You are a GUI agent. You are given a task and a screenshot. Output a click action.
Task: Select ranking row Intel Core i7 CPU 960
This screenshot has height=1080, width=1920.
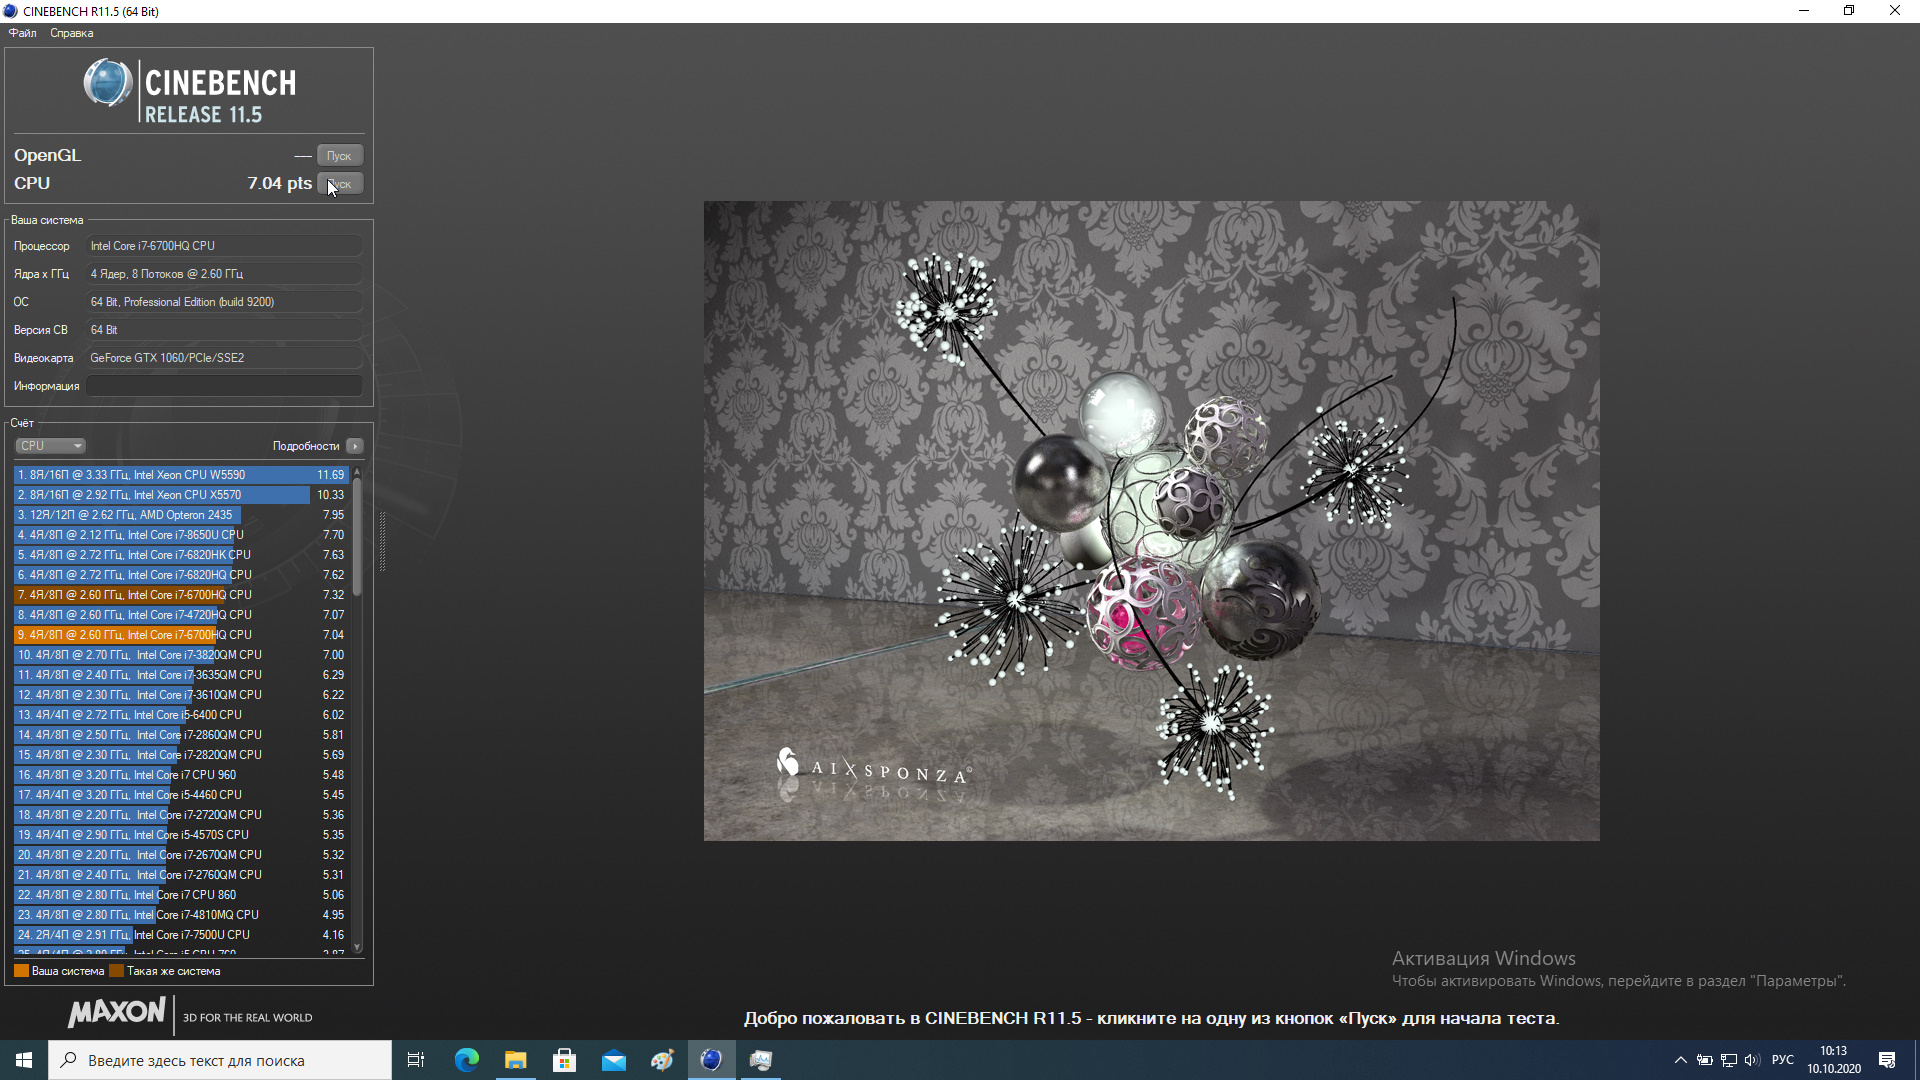pos(181,775)
